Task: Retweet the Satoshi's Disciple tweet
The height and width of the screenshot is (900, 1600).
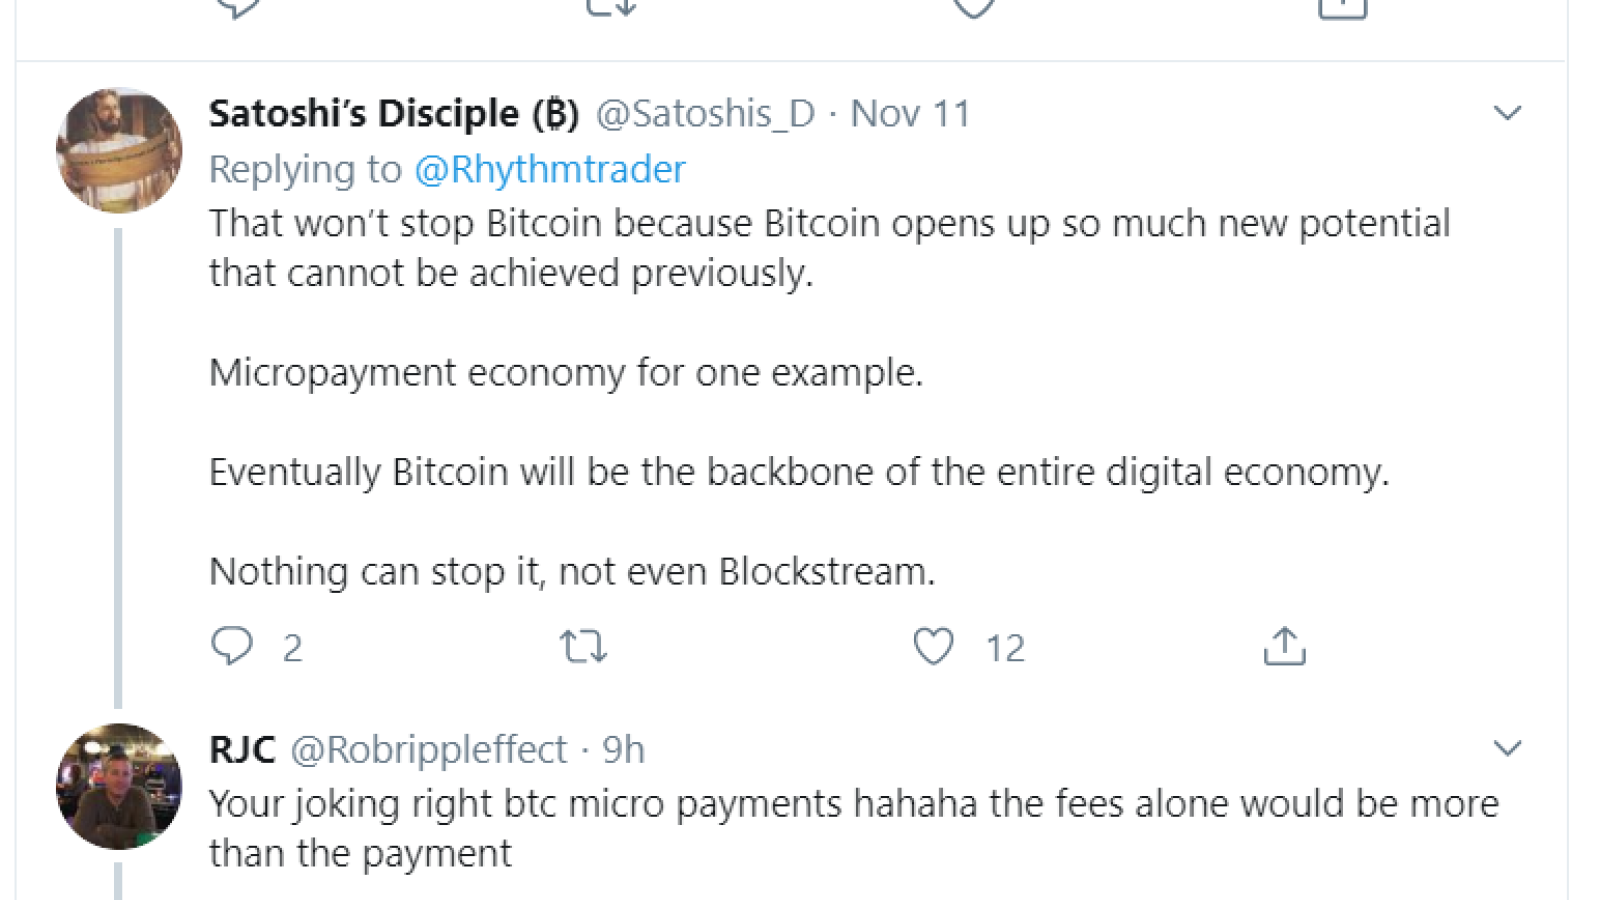Action: pyautogui.click(x=583, y=646)
